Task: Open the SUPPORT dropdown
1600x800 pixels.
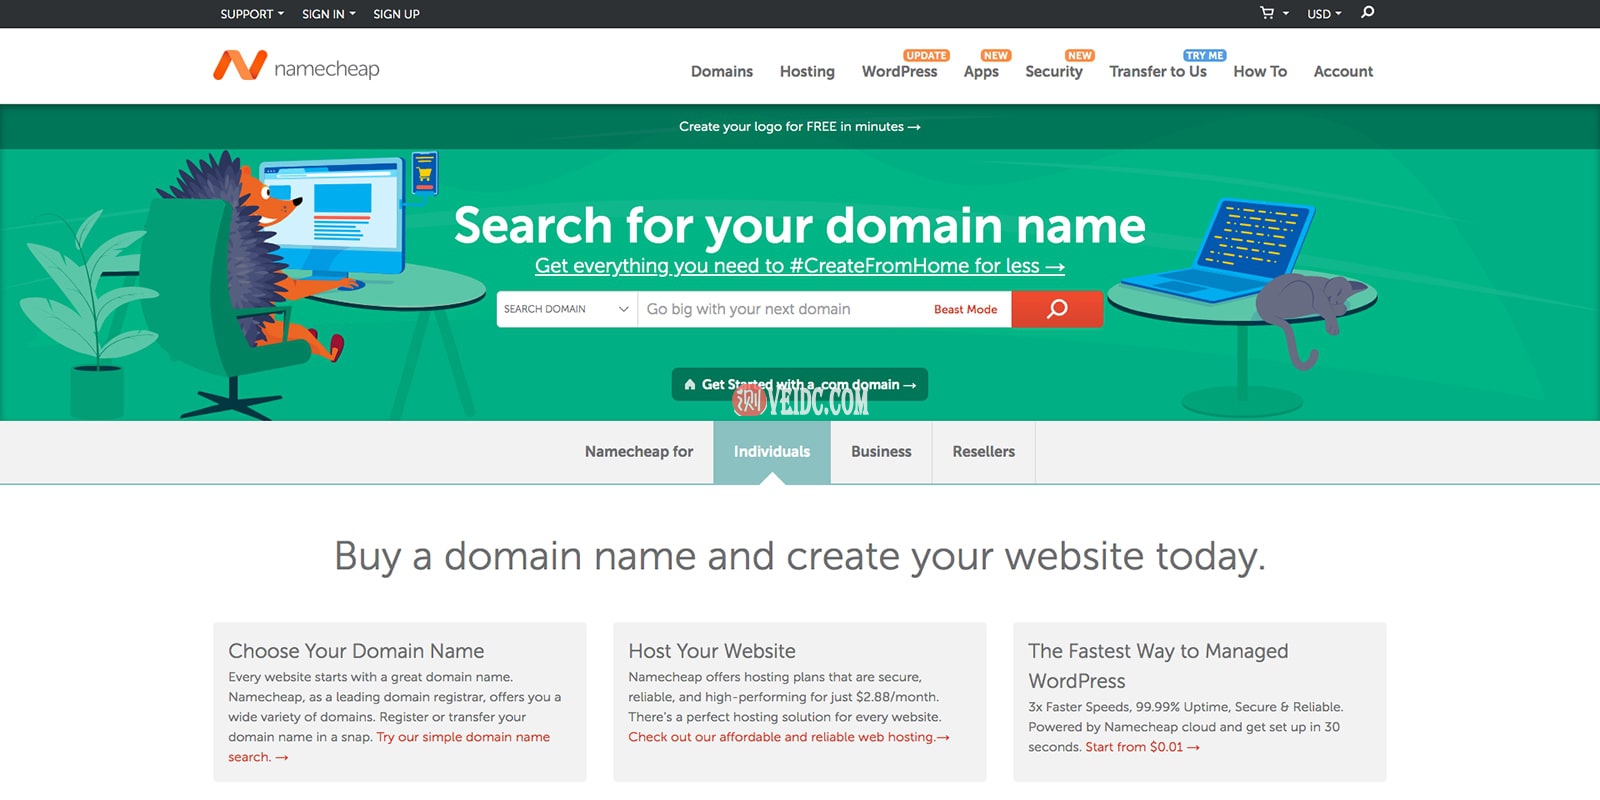Action: coord(252,14)
